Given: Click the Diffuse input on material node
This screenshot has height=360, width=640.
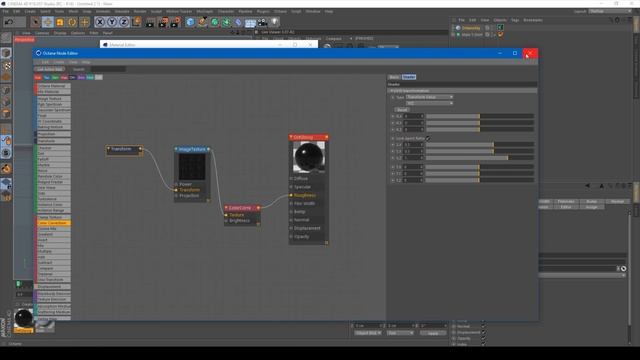Looking at the screenshot, I should coord(301,179).
